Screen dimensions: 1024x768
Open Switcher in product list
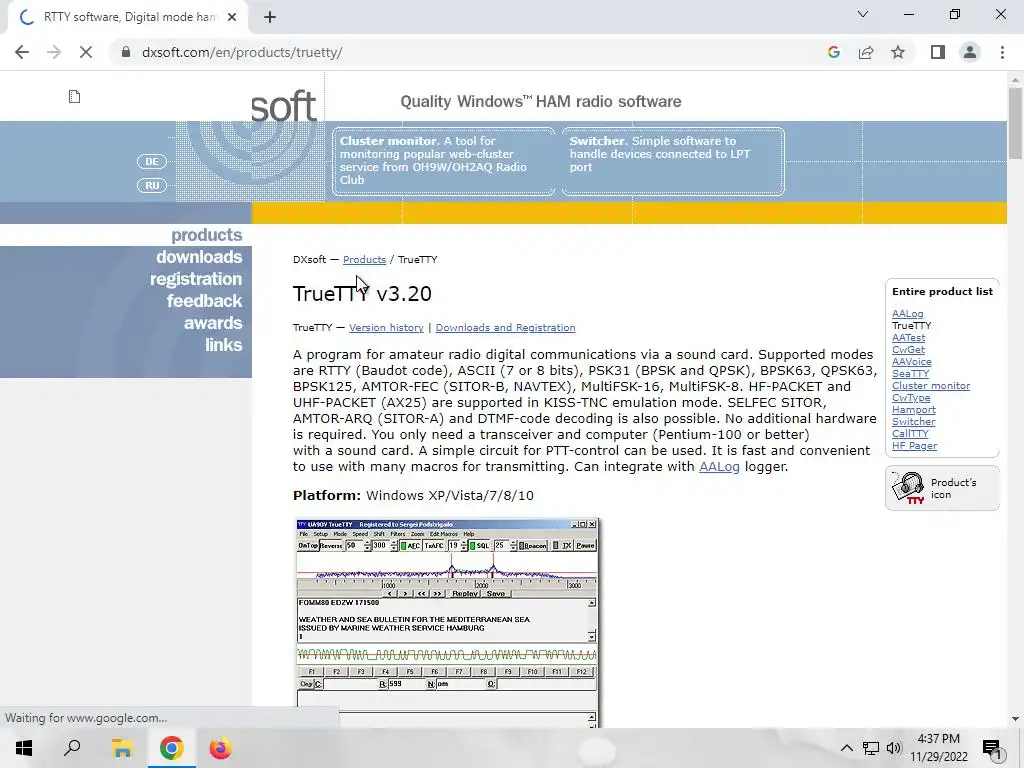pyautogui.click(x=913, y=422)
